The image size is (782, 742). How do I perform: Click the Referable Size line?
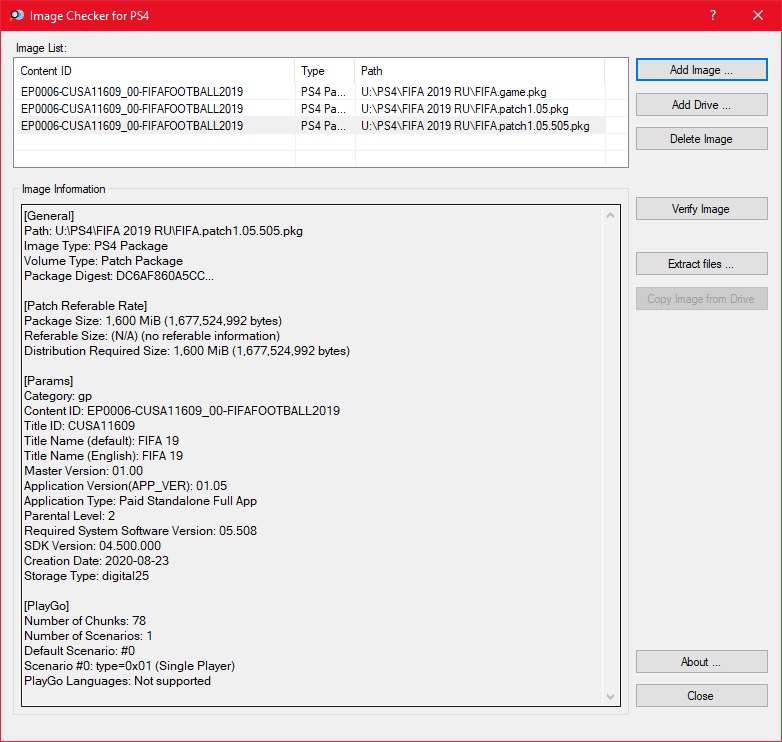(152, 336)
